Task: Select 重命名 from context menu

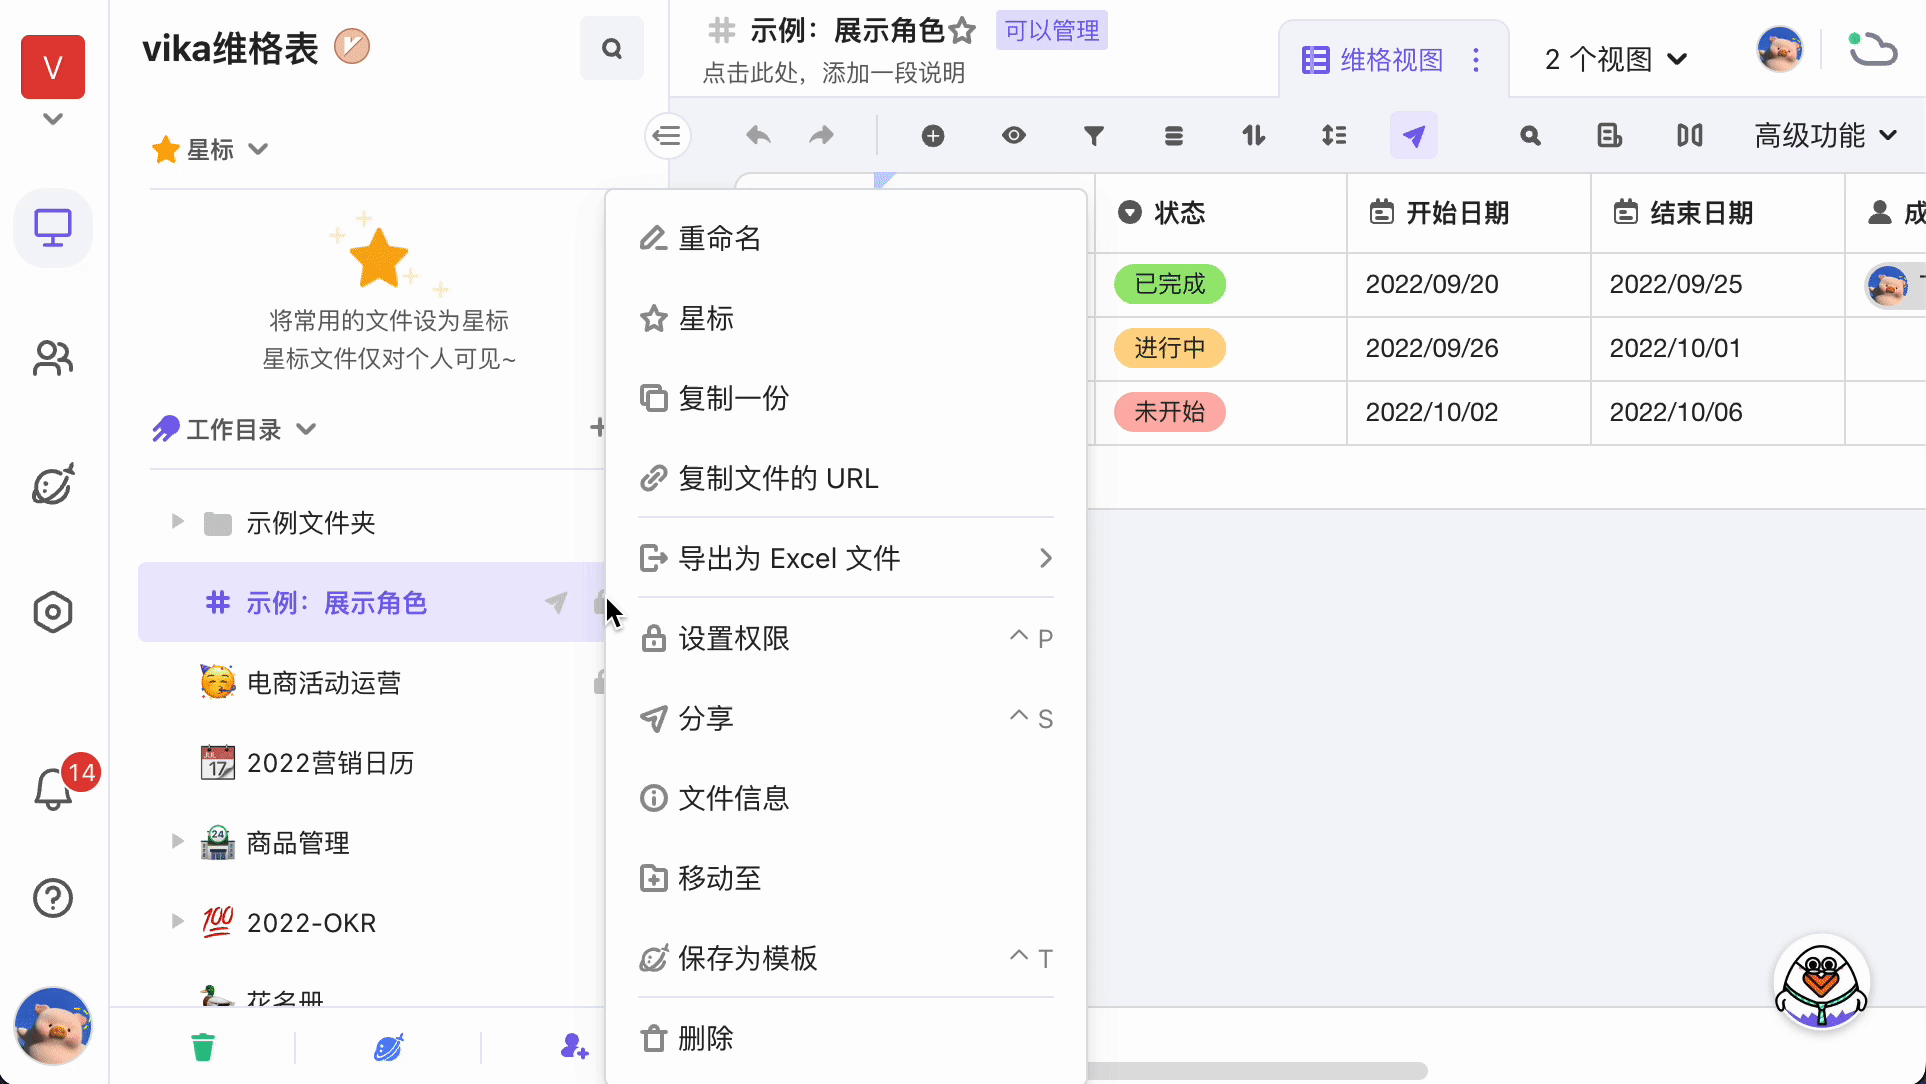Action: (720, 238)
